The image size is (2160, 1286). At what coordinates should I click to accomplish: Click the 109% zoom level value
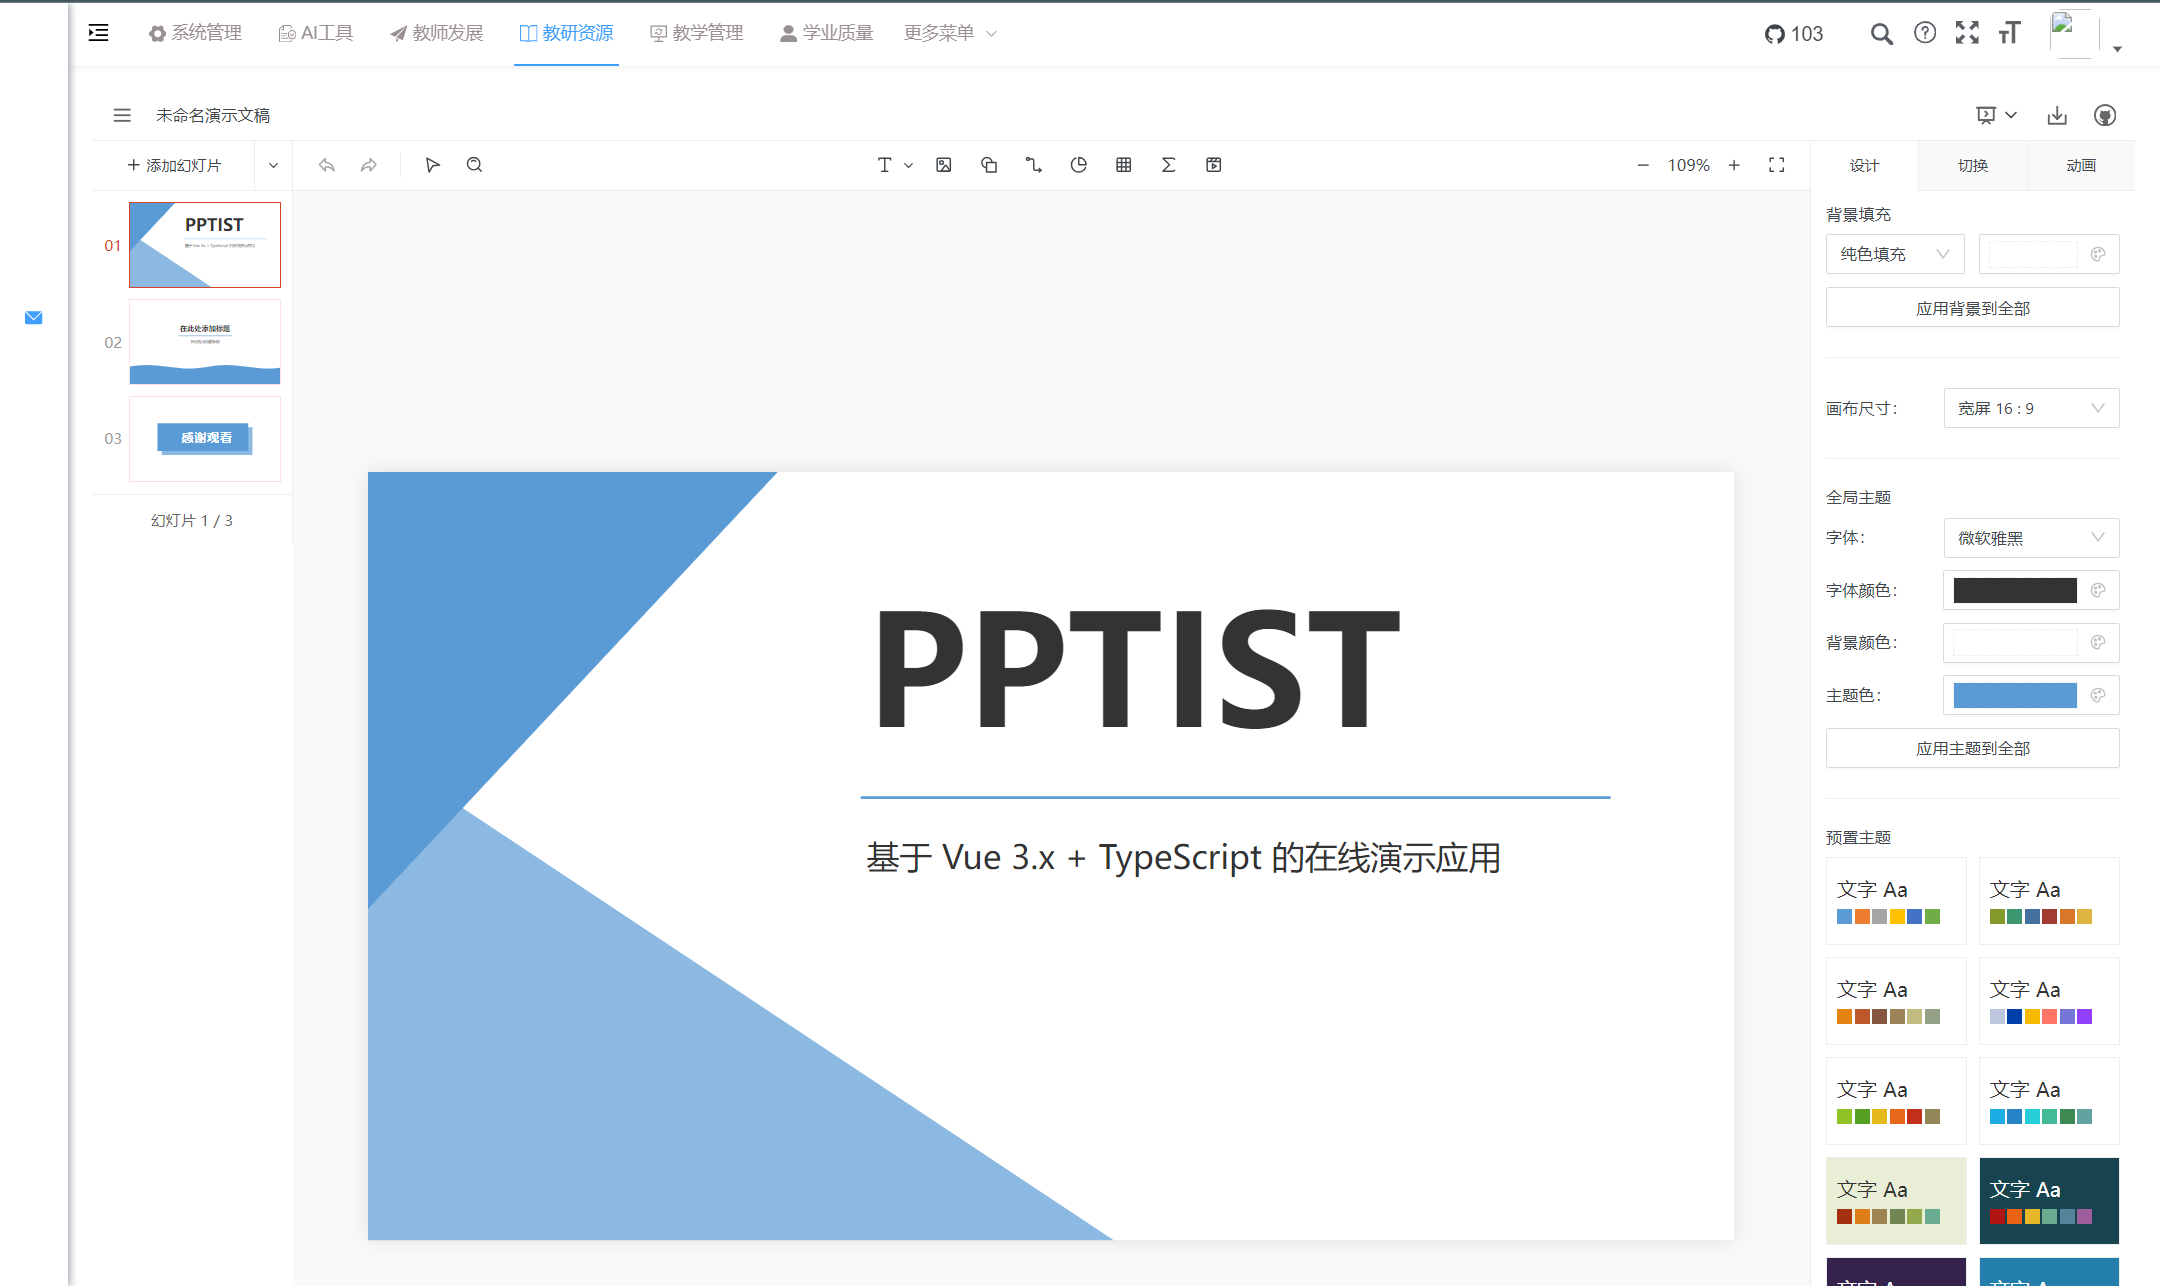(1688, 165)
